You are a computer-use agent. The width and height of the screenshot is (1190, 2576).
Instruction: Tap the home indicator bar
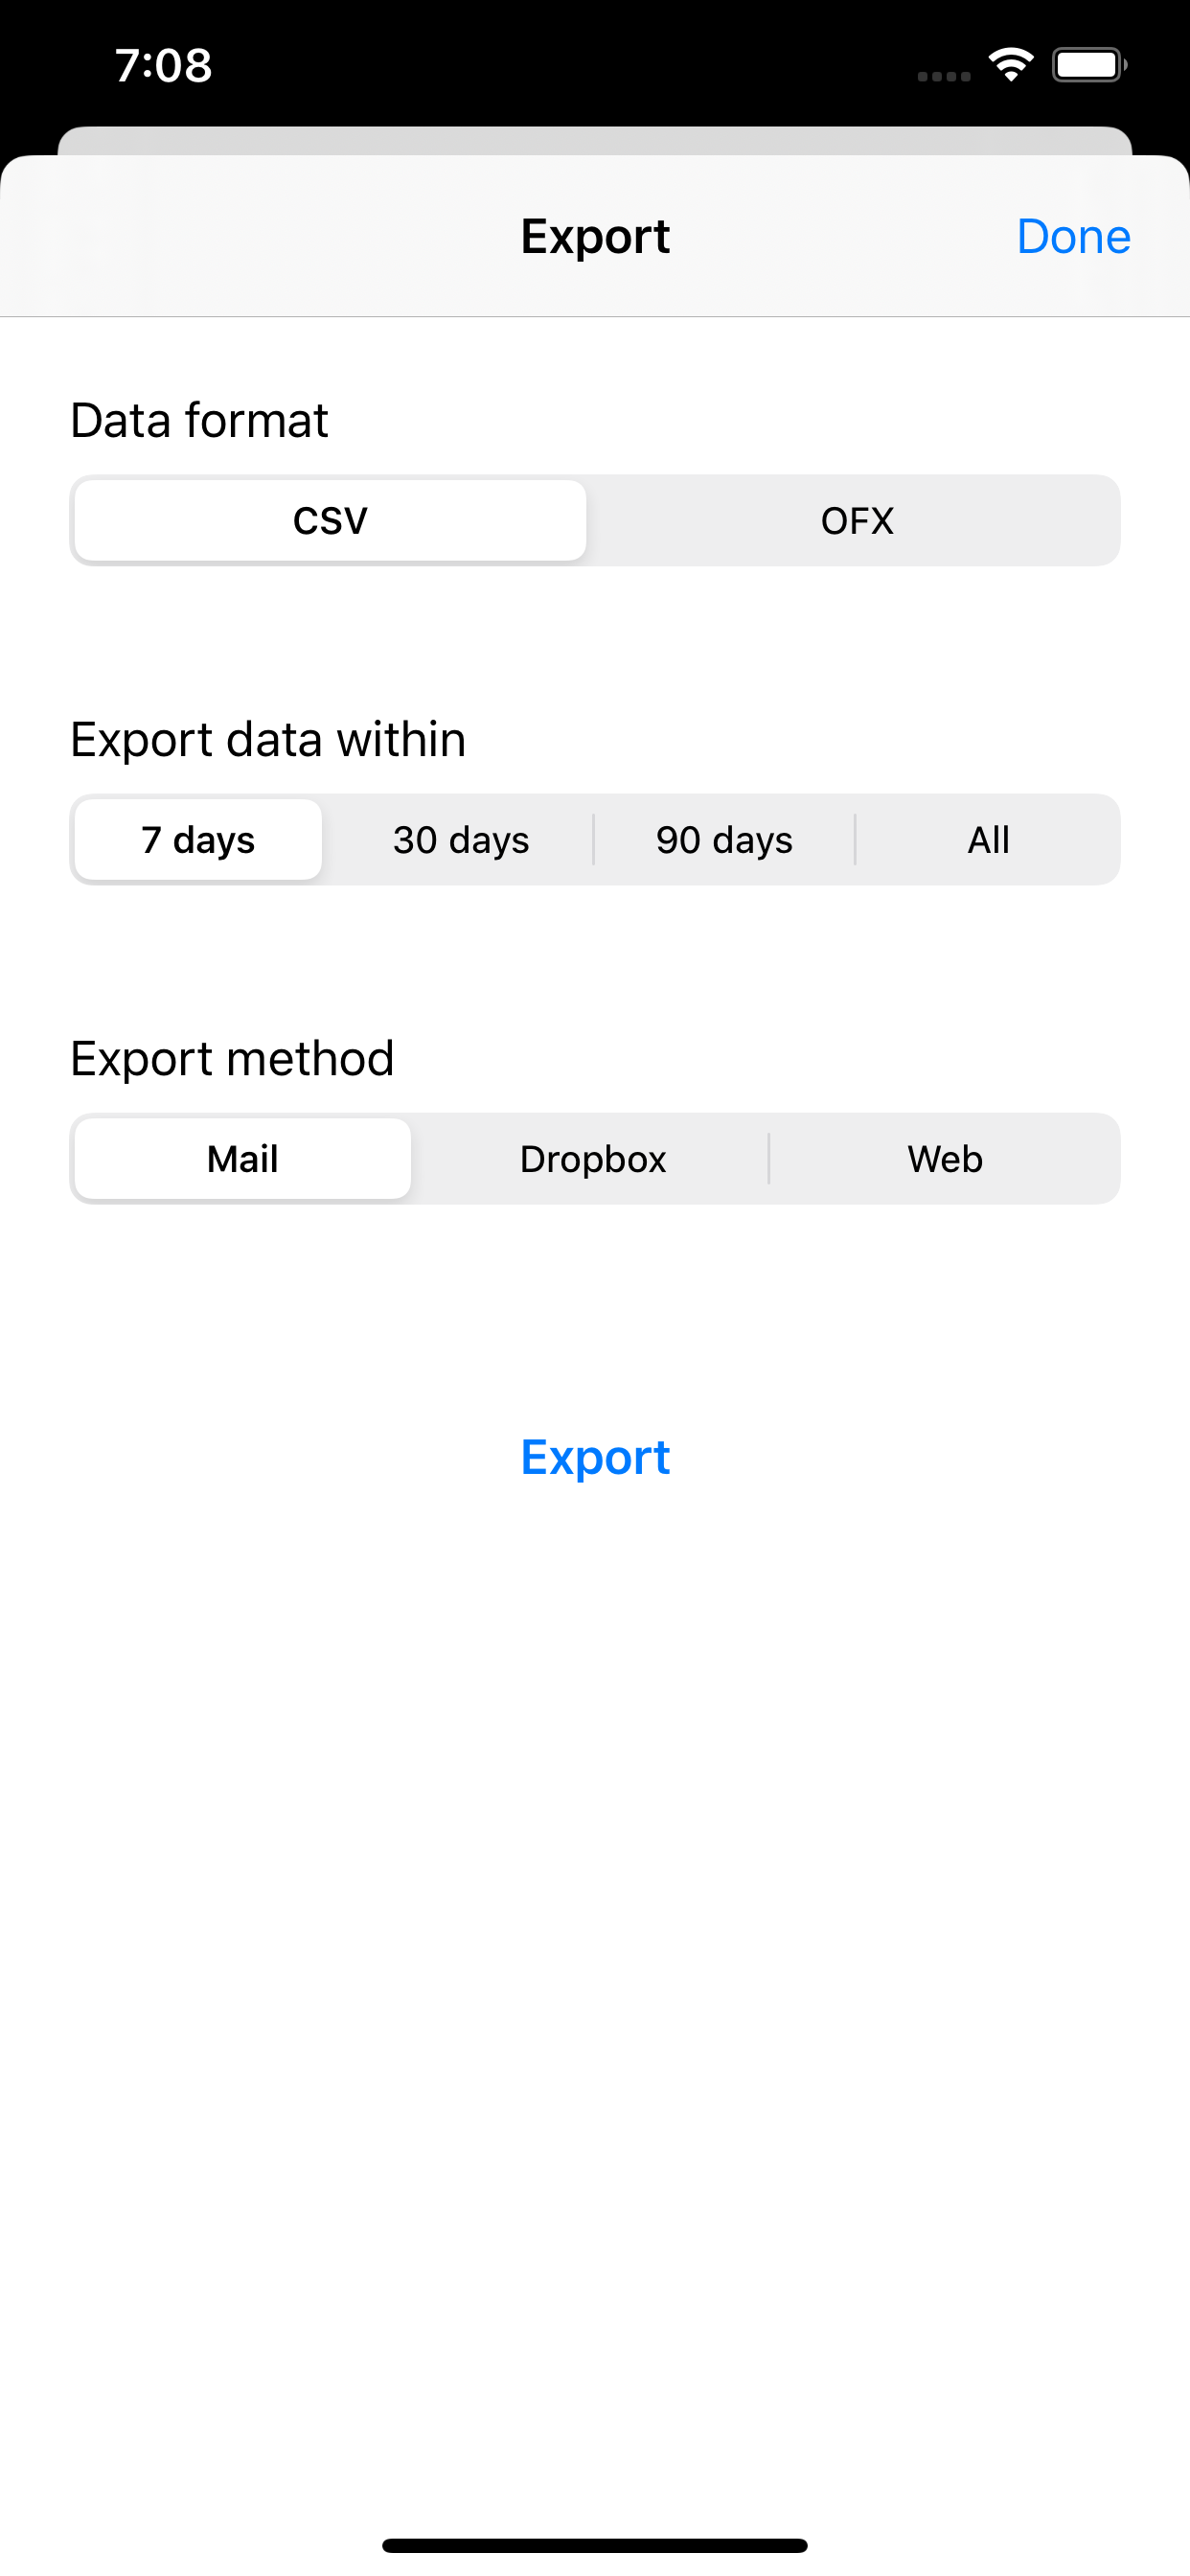pyautogui.click(x=595, y=2543)
